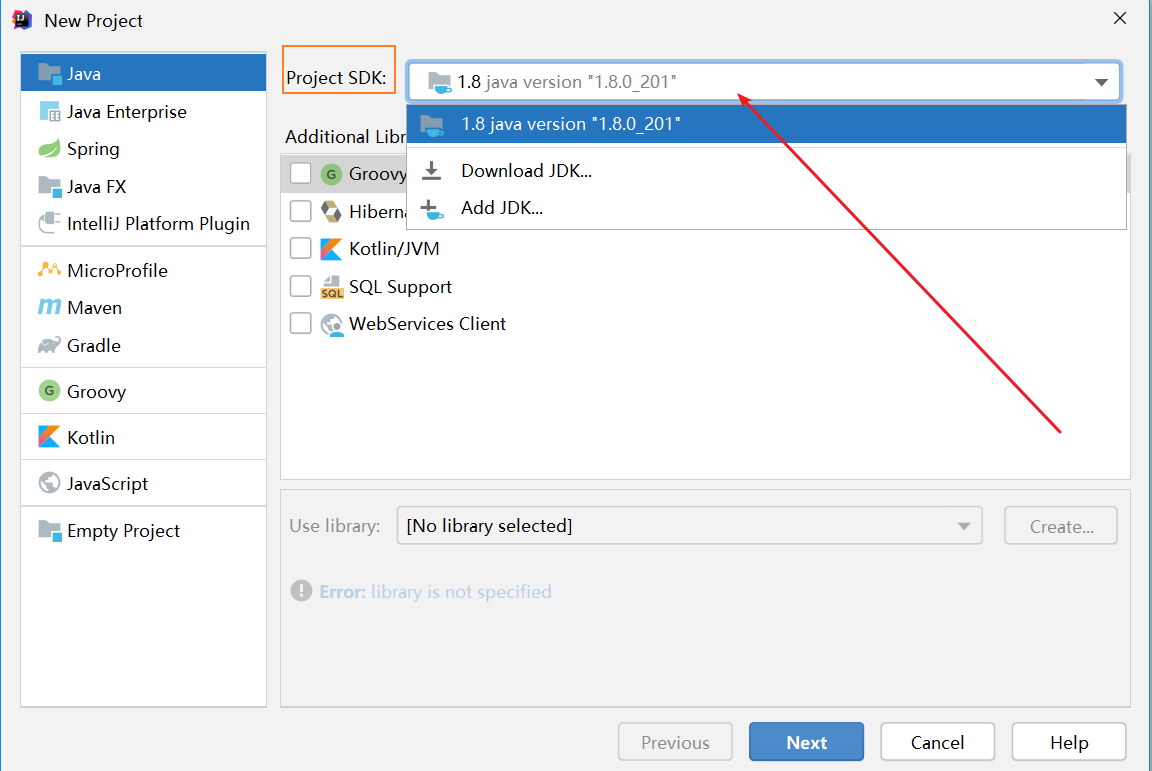The width and height of the screenshot is (1152, 771).
Task: Click the Kotlin icon in project types
Action: pyautogui.click(x=49, y=437)
